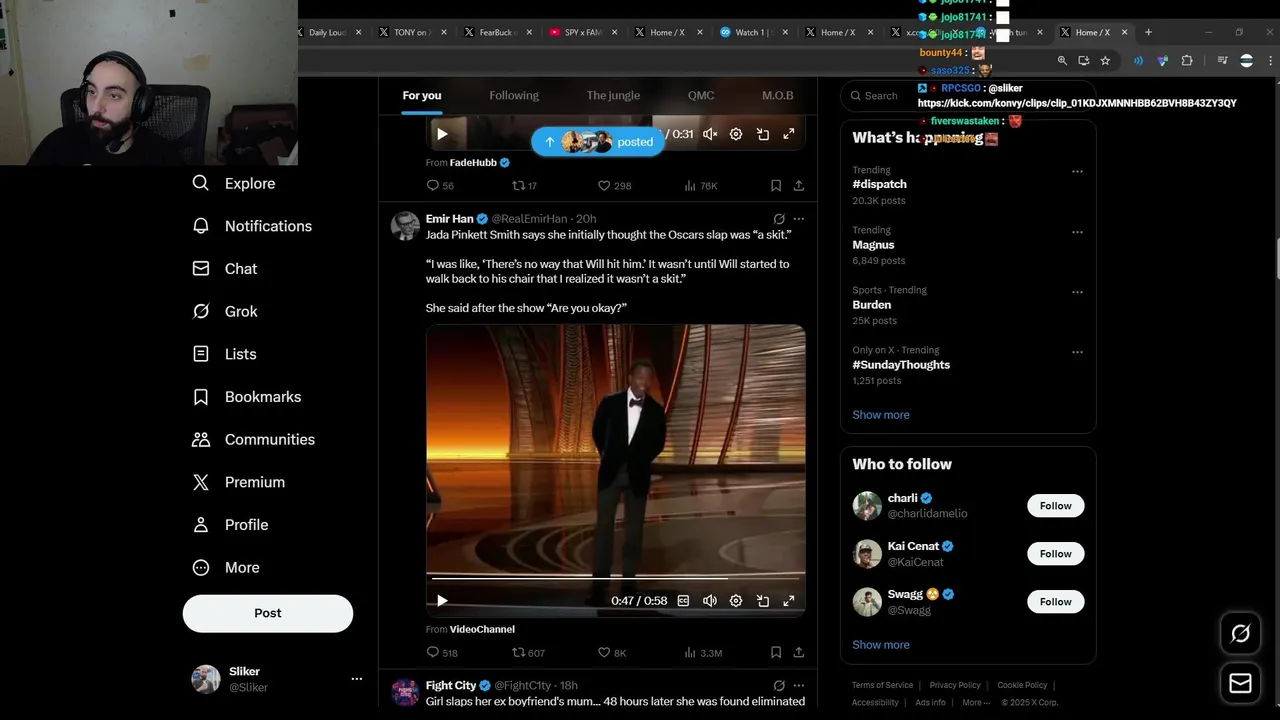
Task: Click the Grok icon on Emir Han post
Action: coord(779,219)
